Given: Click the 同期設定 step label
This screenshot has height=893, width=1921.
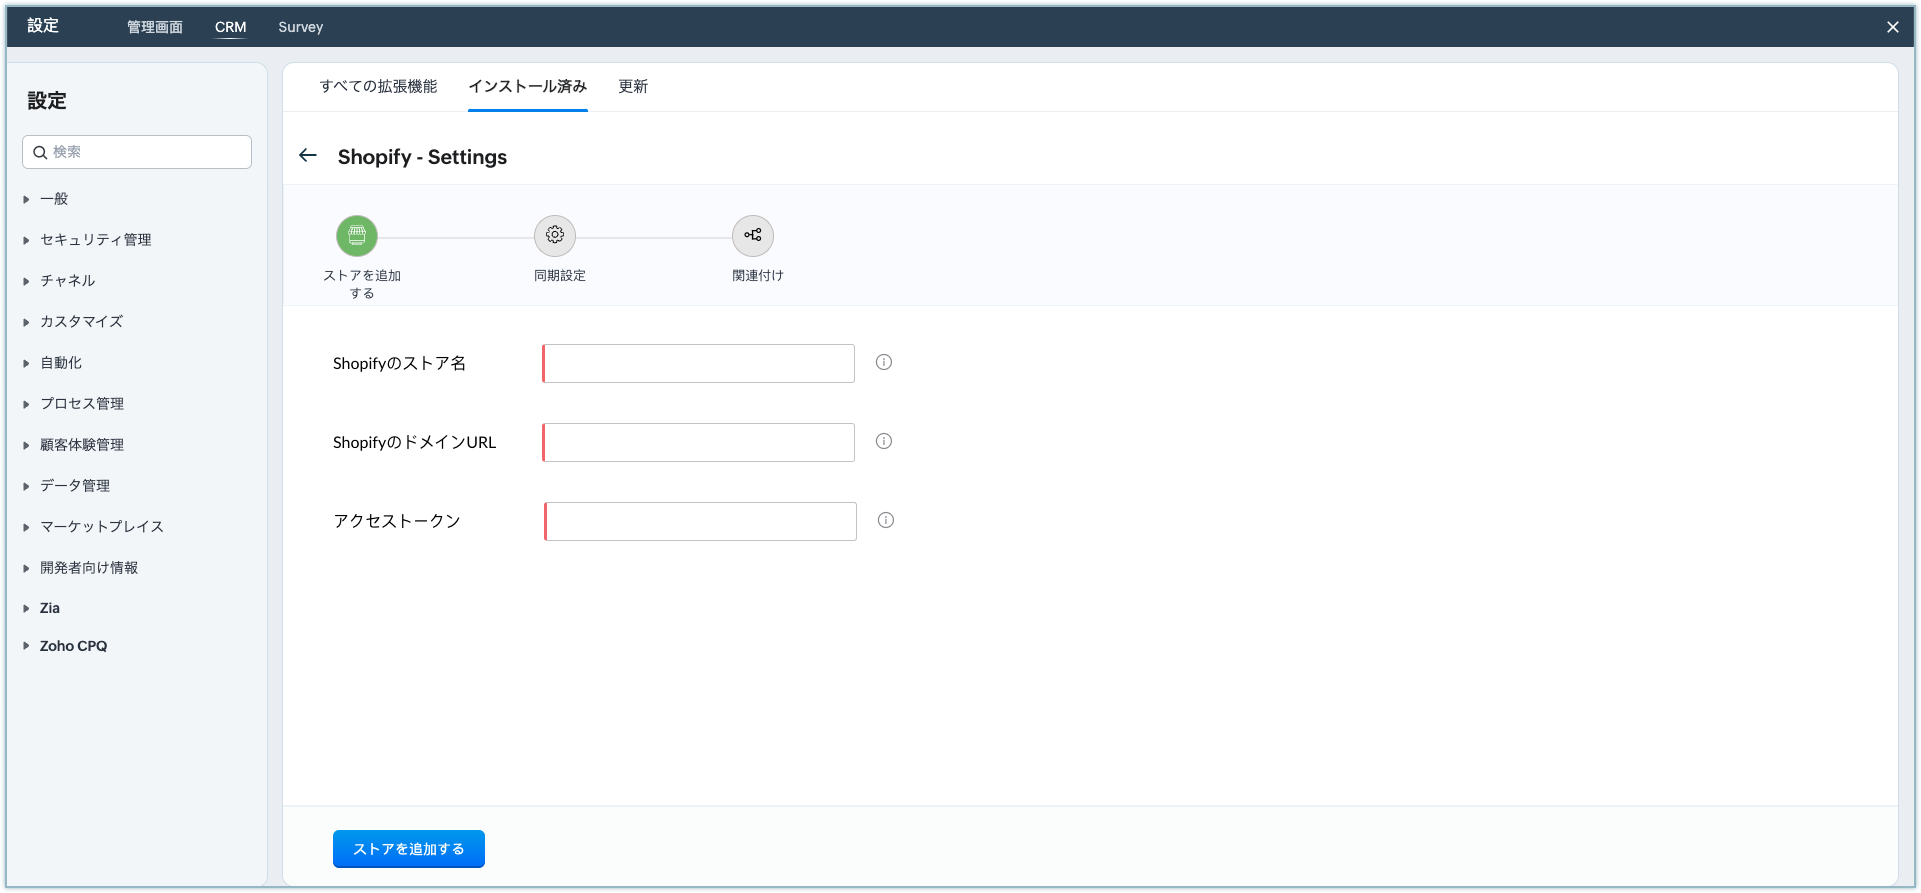Looking at the screenshot, I should (560, 276).
